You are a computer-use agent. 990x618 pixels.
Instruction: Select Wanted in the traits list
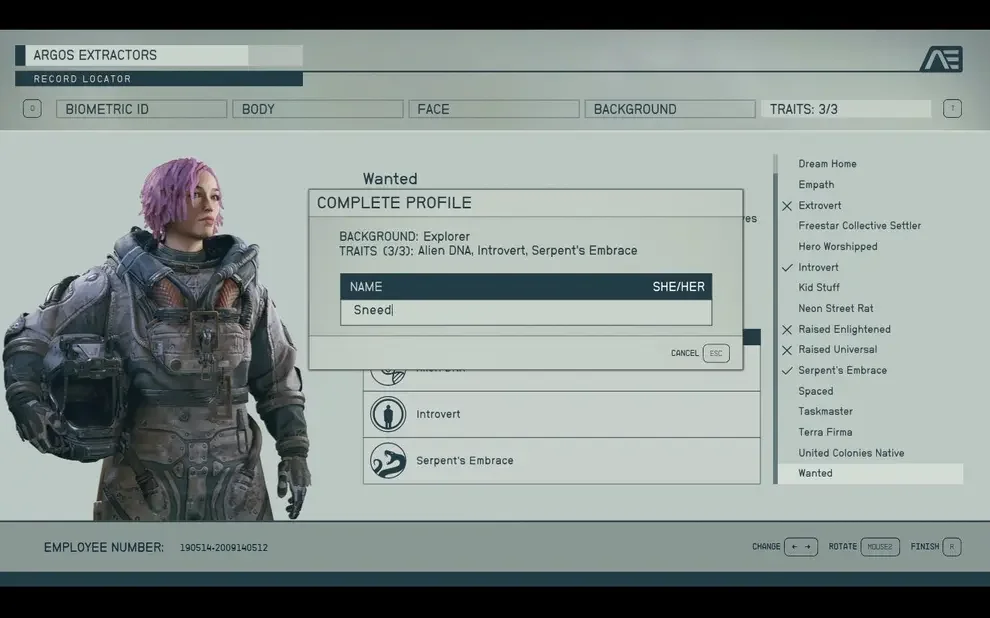click(815, 473)
